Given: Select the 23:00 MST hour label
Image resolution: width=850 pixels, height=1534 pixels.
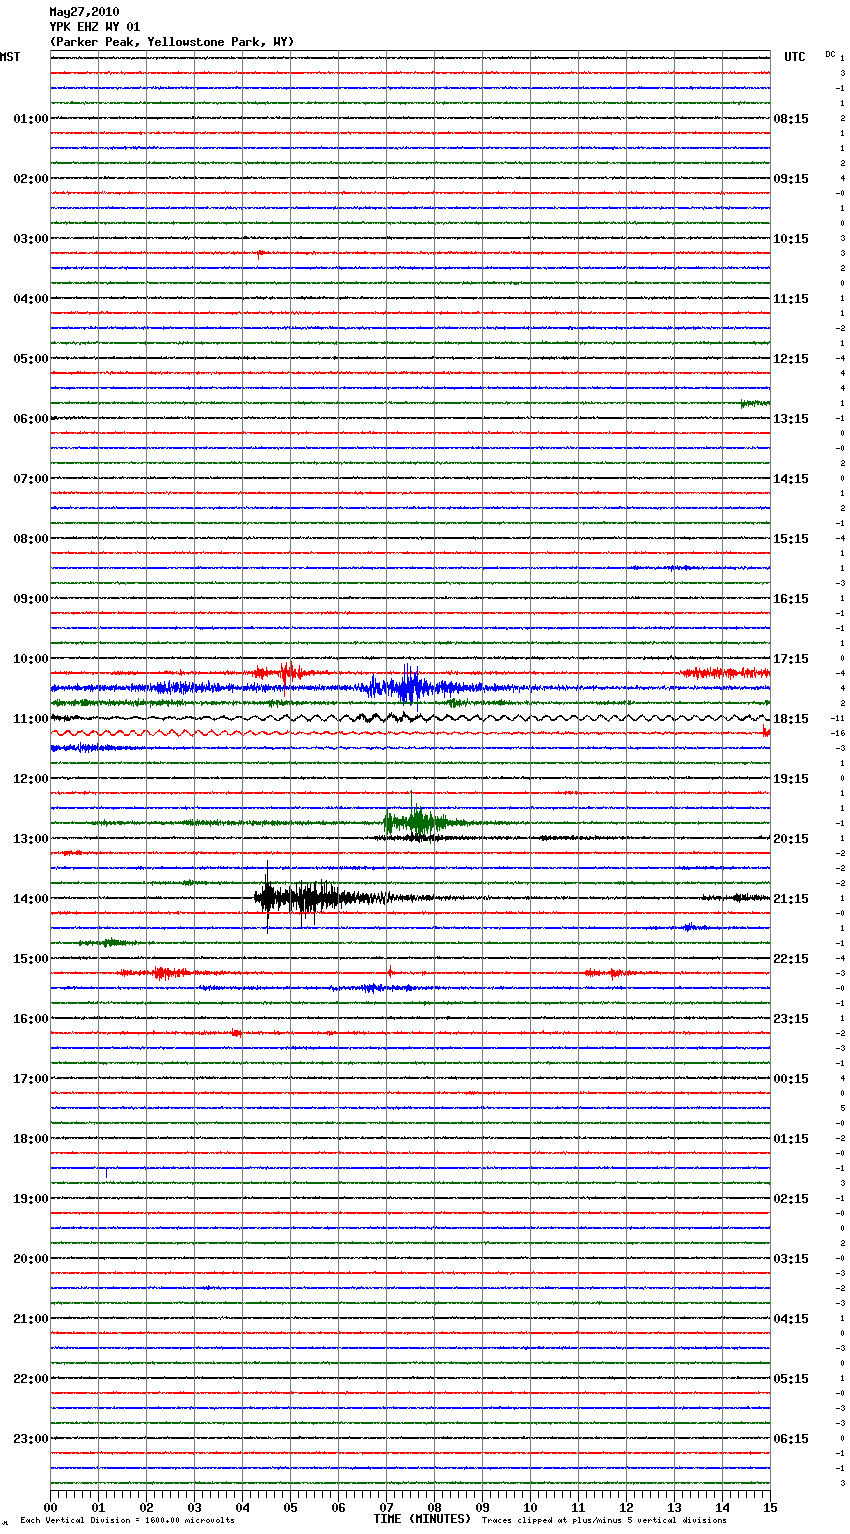Looking at the screenshot, I should tap(30, 1439).
